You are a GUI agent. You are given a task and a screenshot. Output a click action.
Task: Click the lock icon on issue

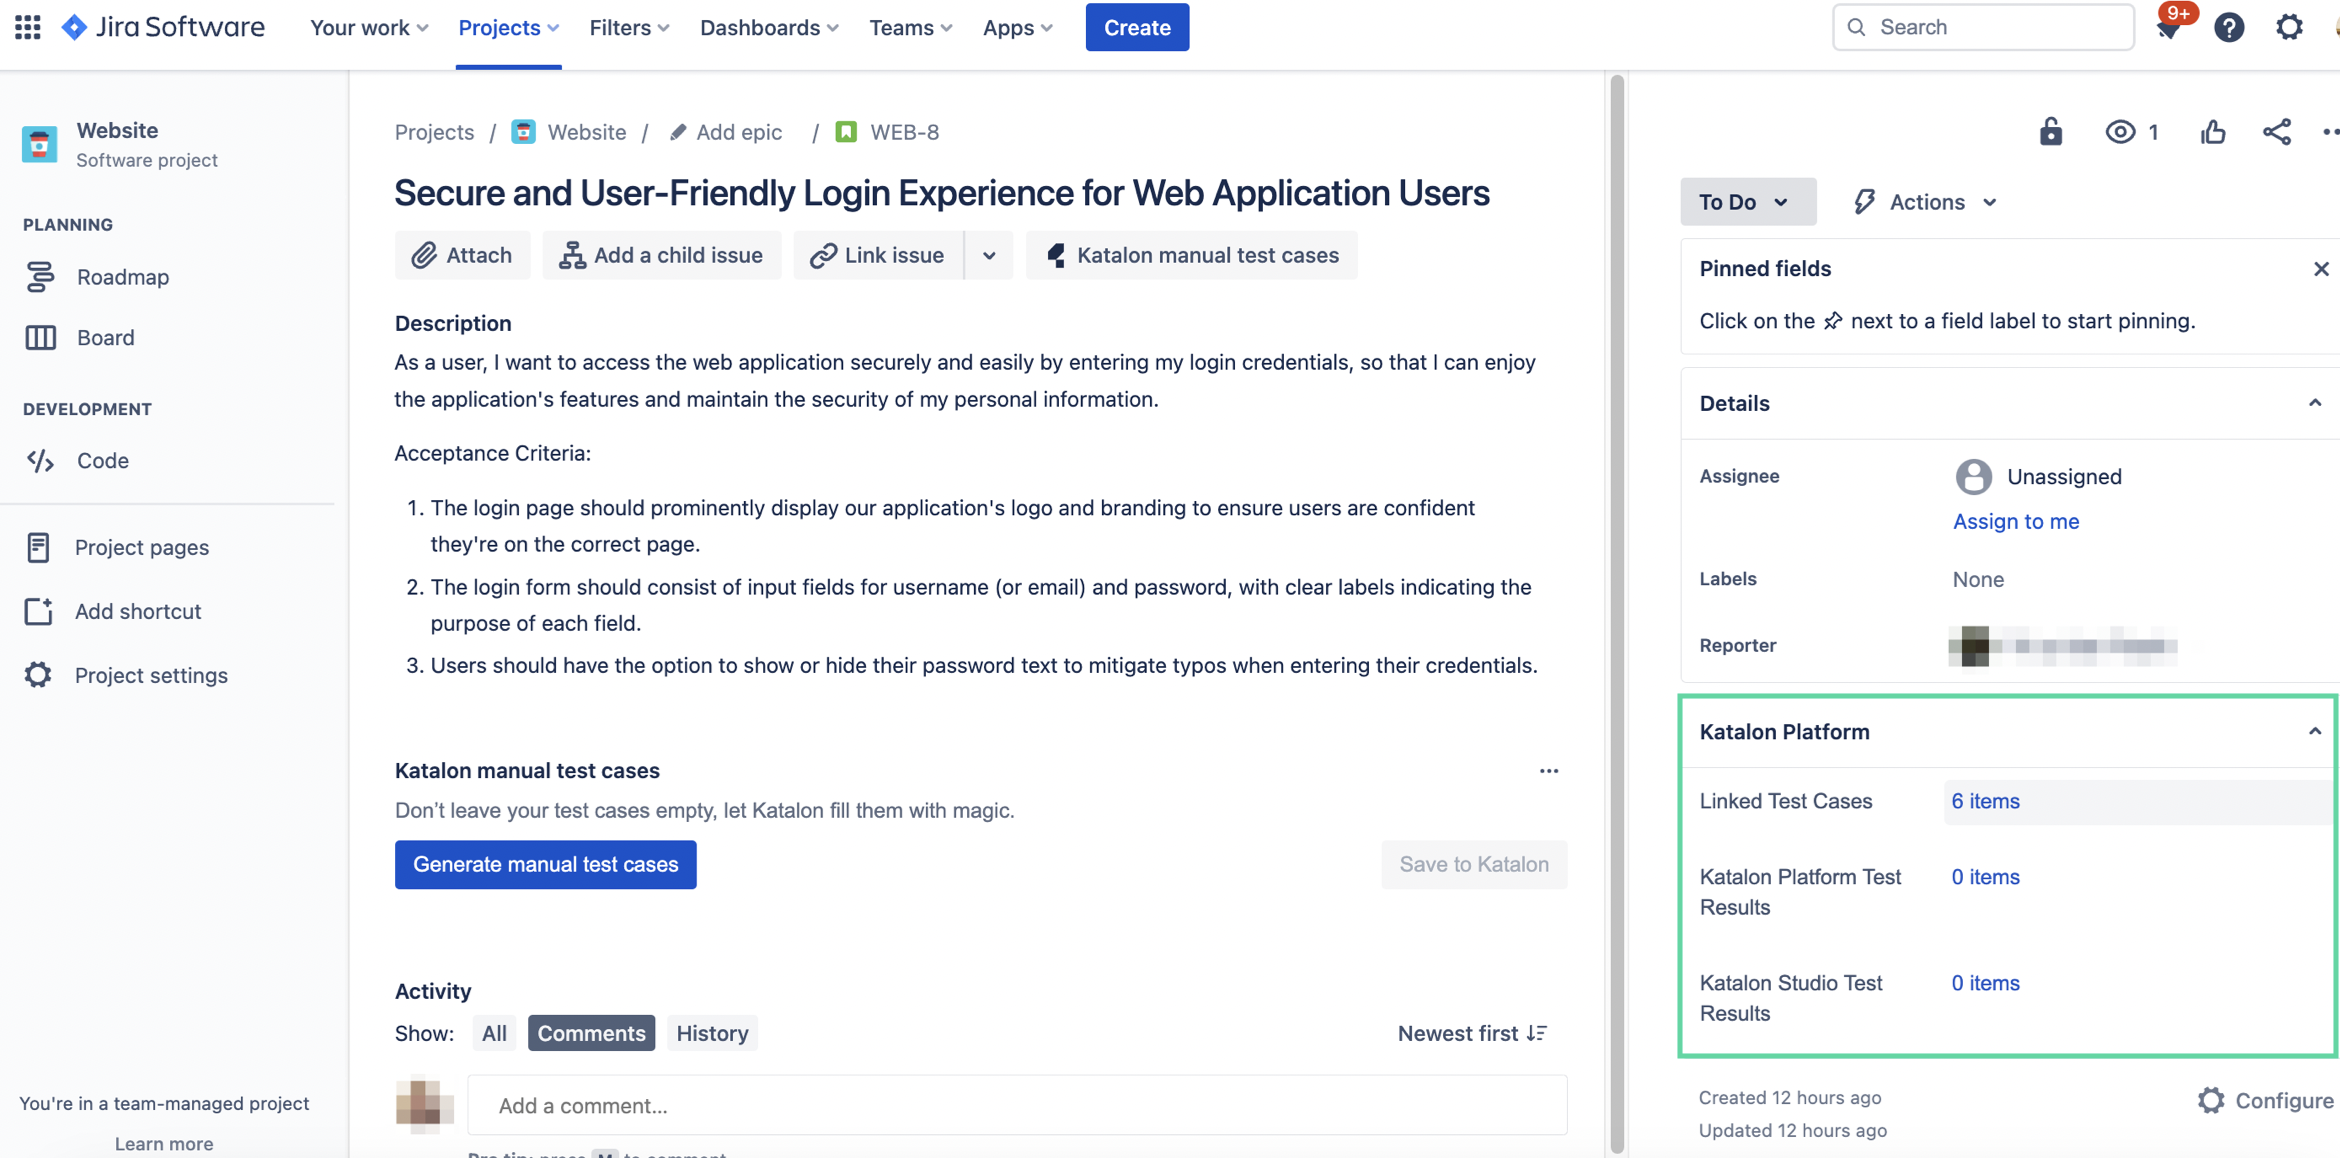tap(2049, 133)
